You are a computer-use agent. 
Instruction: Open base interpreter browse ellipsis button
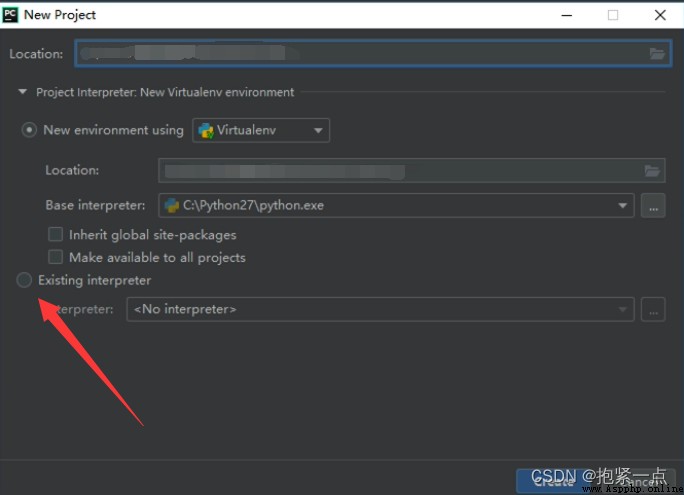tap(653, 205)
